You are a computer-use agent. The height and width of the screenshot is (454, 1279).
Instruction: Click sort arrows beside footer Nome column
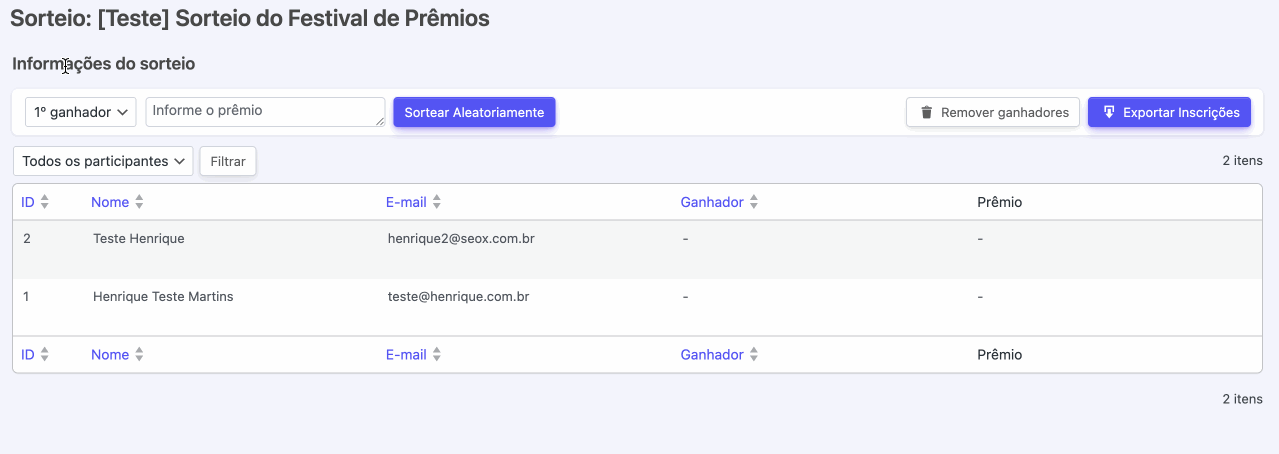tap(139, 355)
